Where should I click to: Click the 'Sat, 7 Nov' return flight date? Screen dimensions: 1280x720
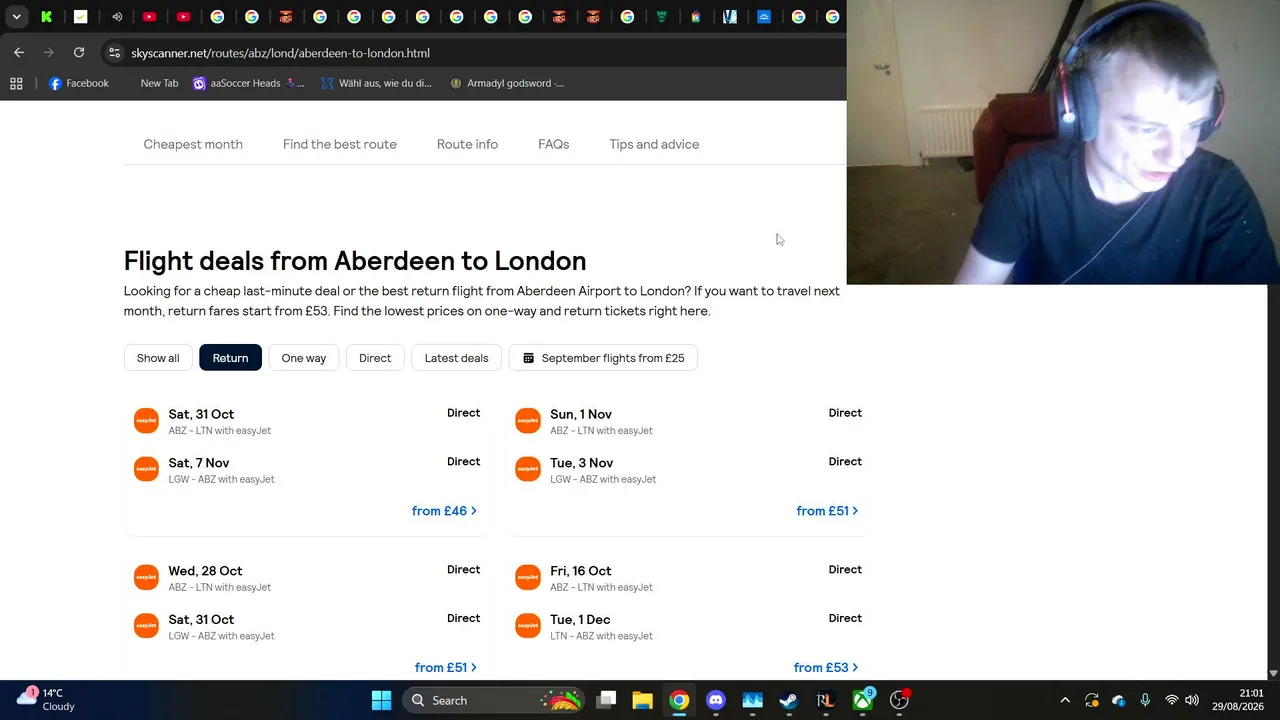click(x=199, y=463)
